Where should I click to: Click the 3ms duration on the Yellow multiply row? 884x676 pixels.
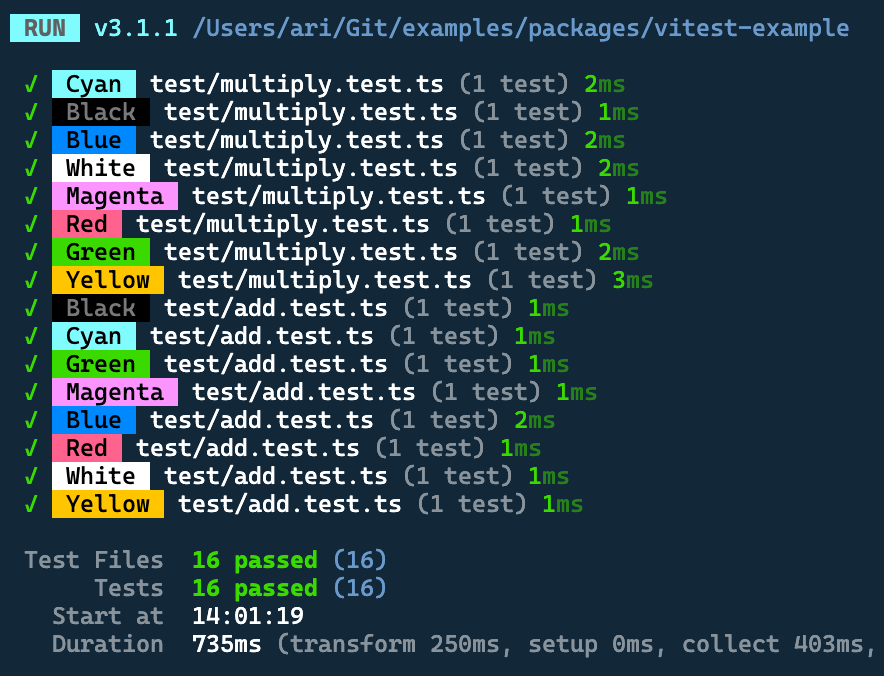click(632, 280)
